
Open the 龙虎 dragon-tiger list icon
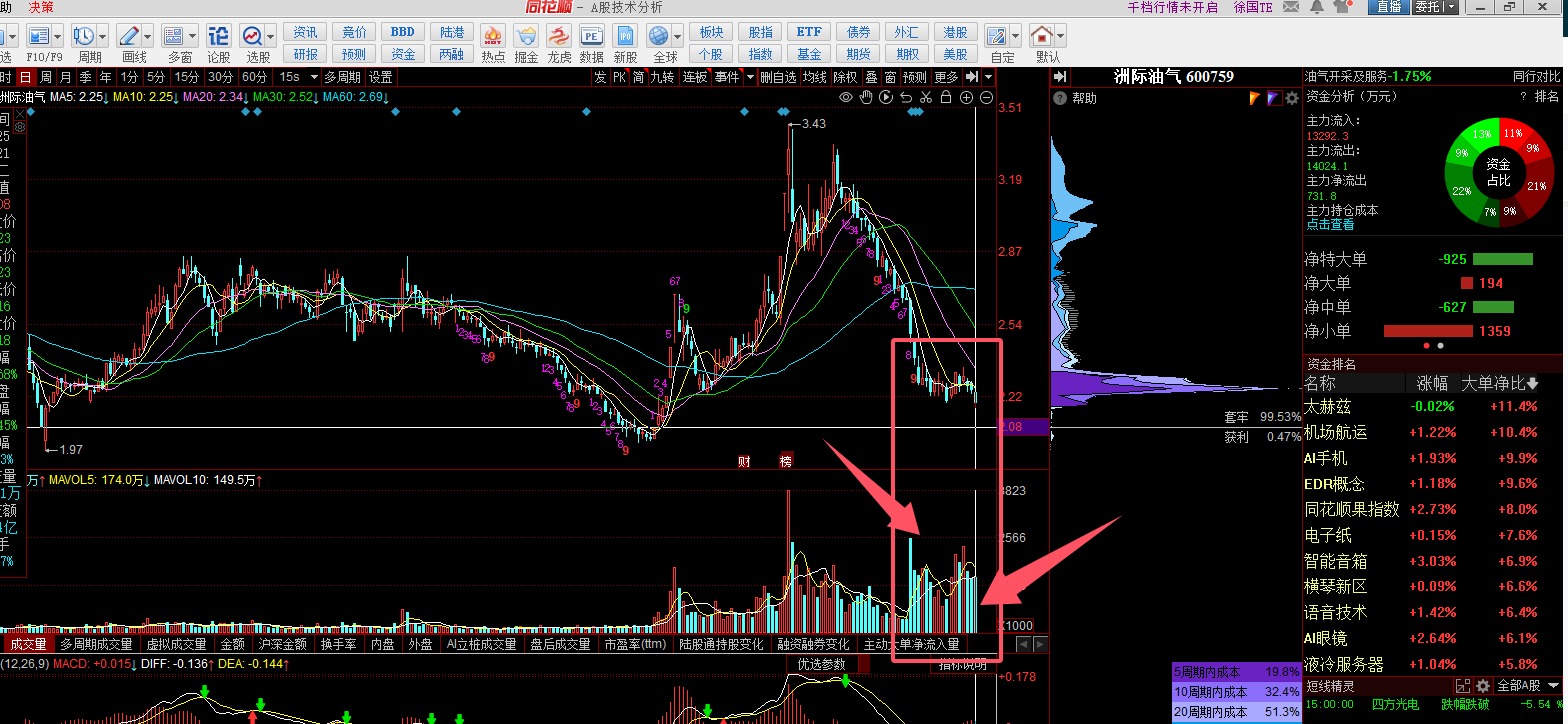pos(559,36)
